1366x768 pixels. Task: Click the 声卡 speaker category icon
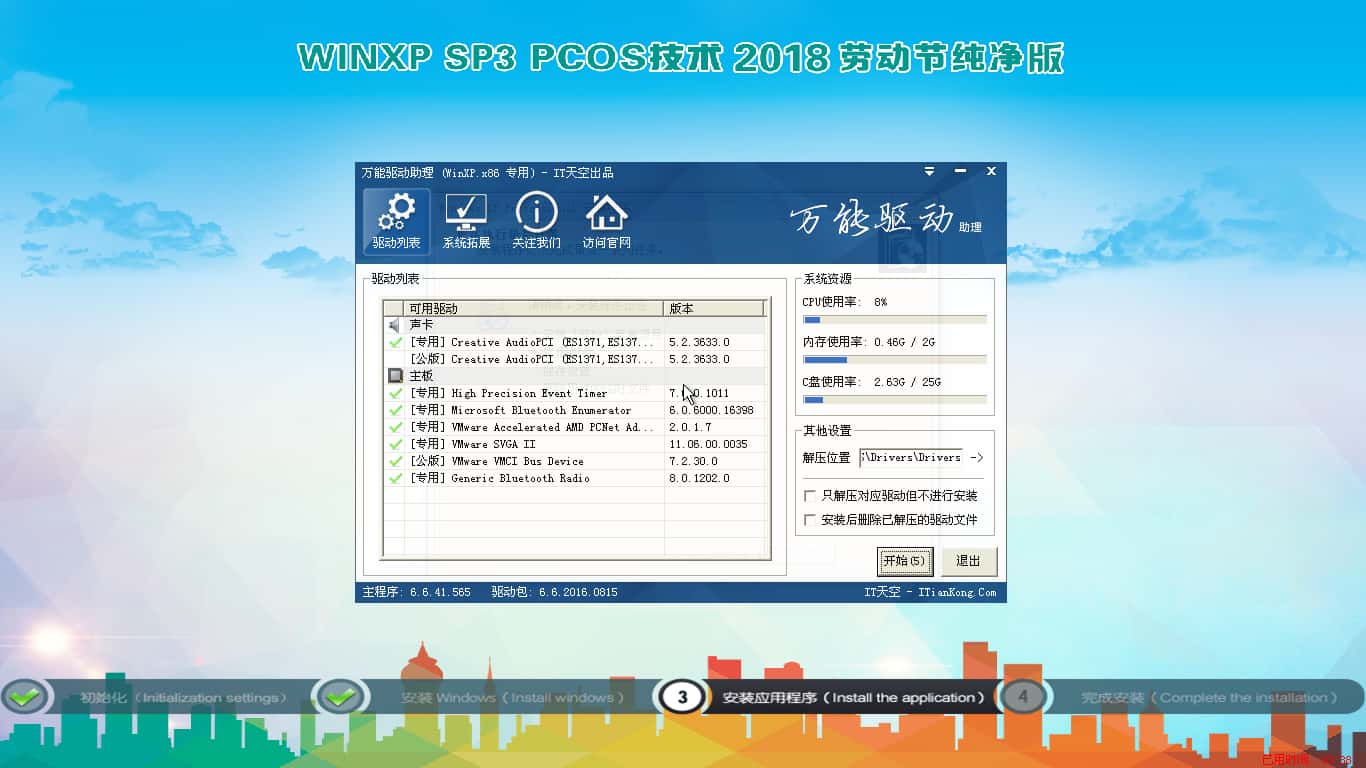(x=394, y=325)
